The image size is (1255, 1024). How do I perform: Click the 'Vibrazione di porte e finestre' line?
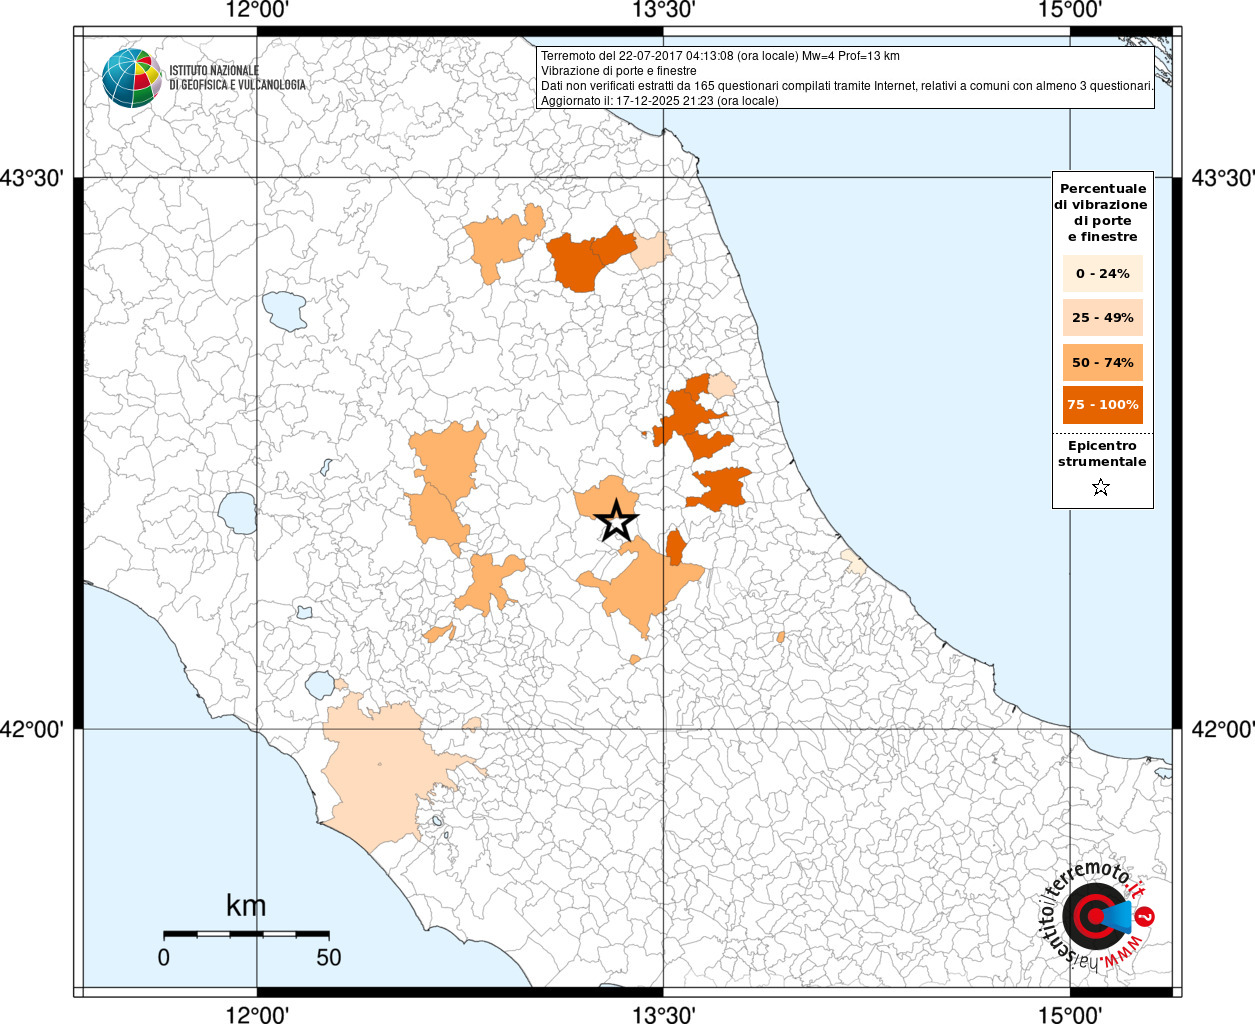619,71
